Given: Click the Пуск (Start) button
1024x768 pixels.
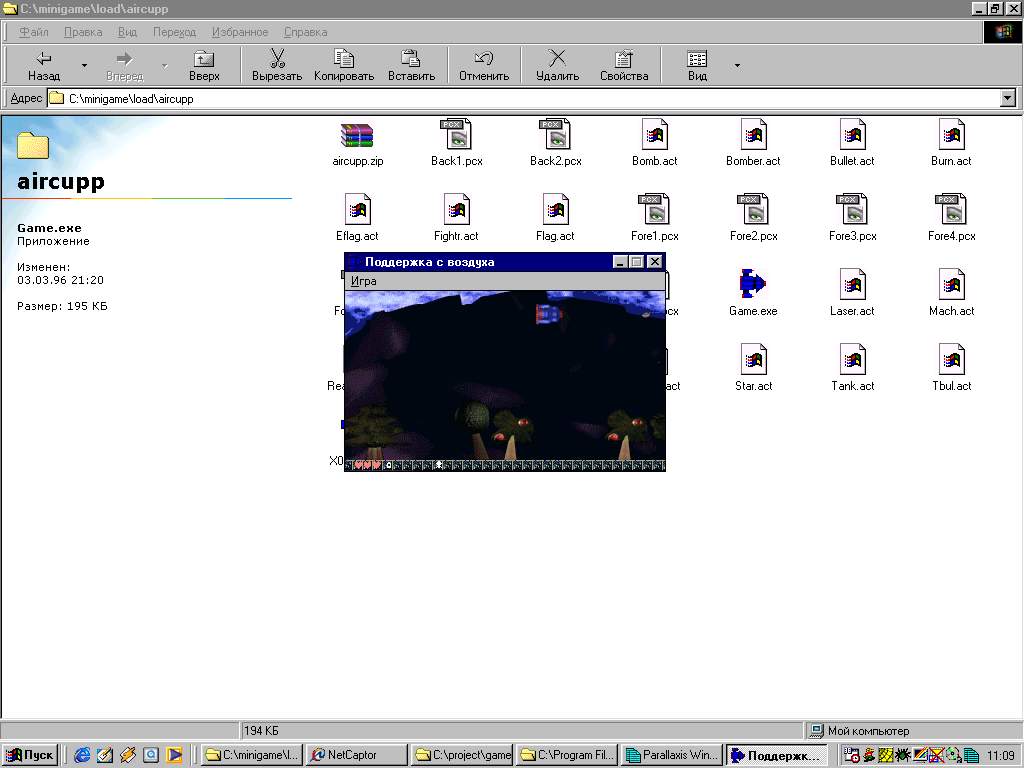Looking at the screenshot, I should 30,755.
